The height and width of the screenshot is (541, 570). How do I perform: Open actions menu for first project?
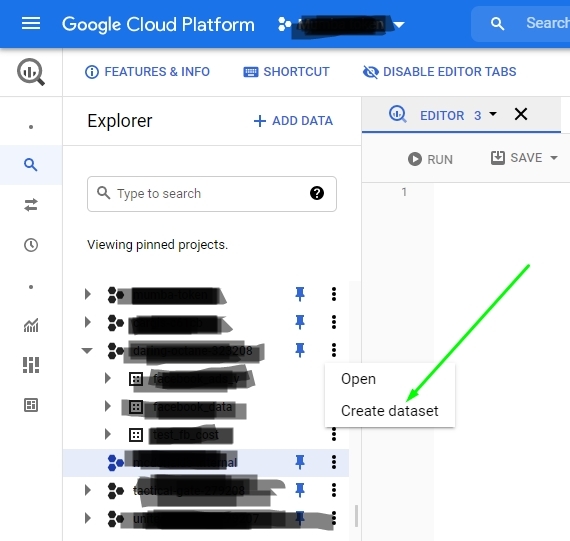coord(334,294)
